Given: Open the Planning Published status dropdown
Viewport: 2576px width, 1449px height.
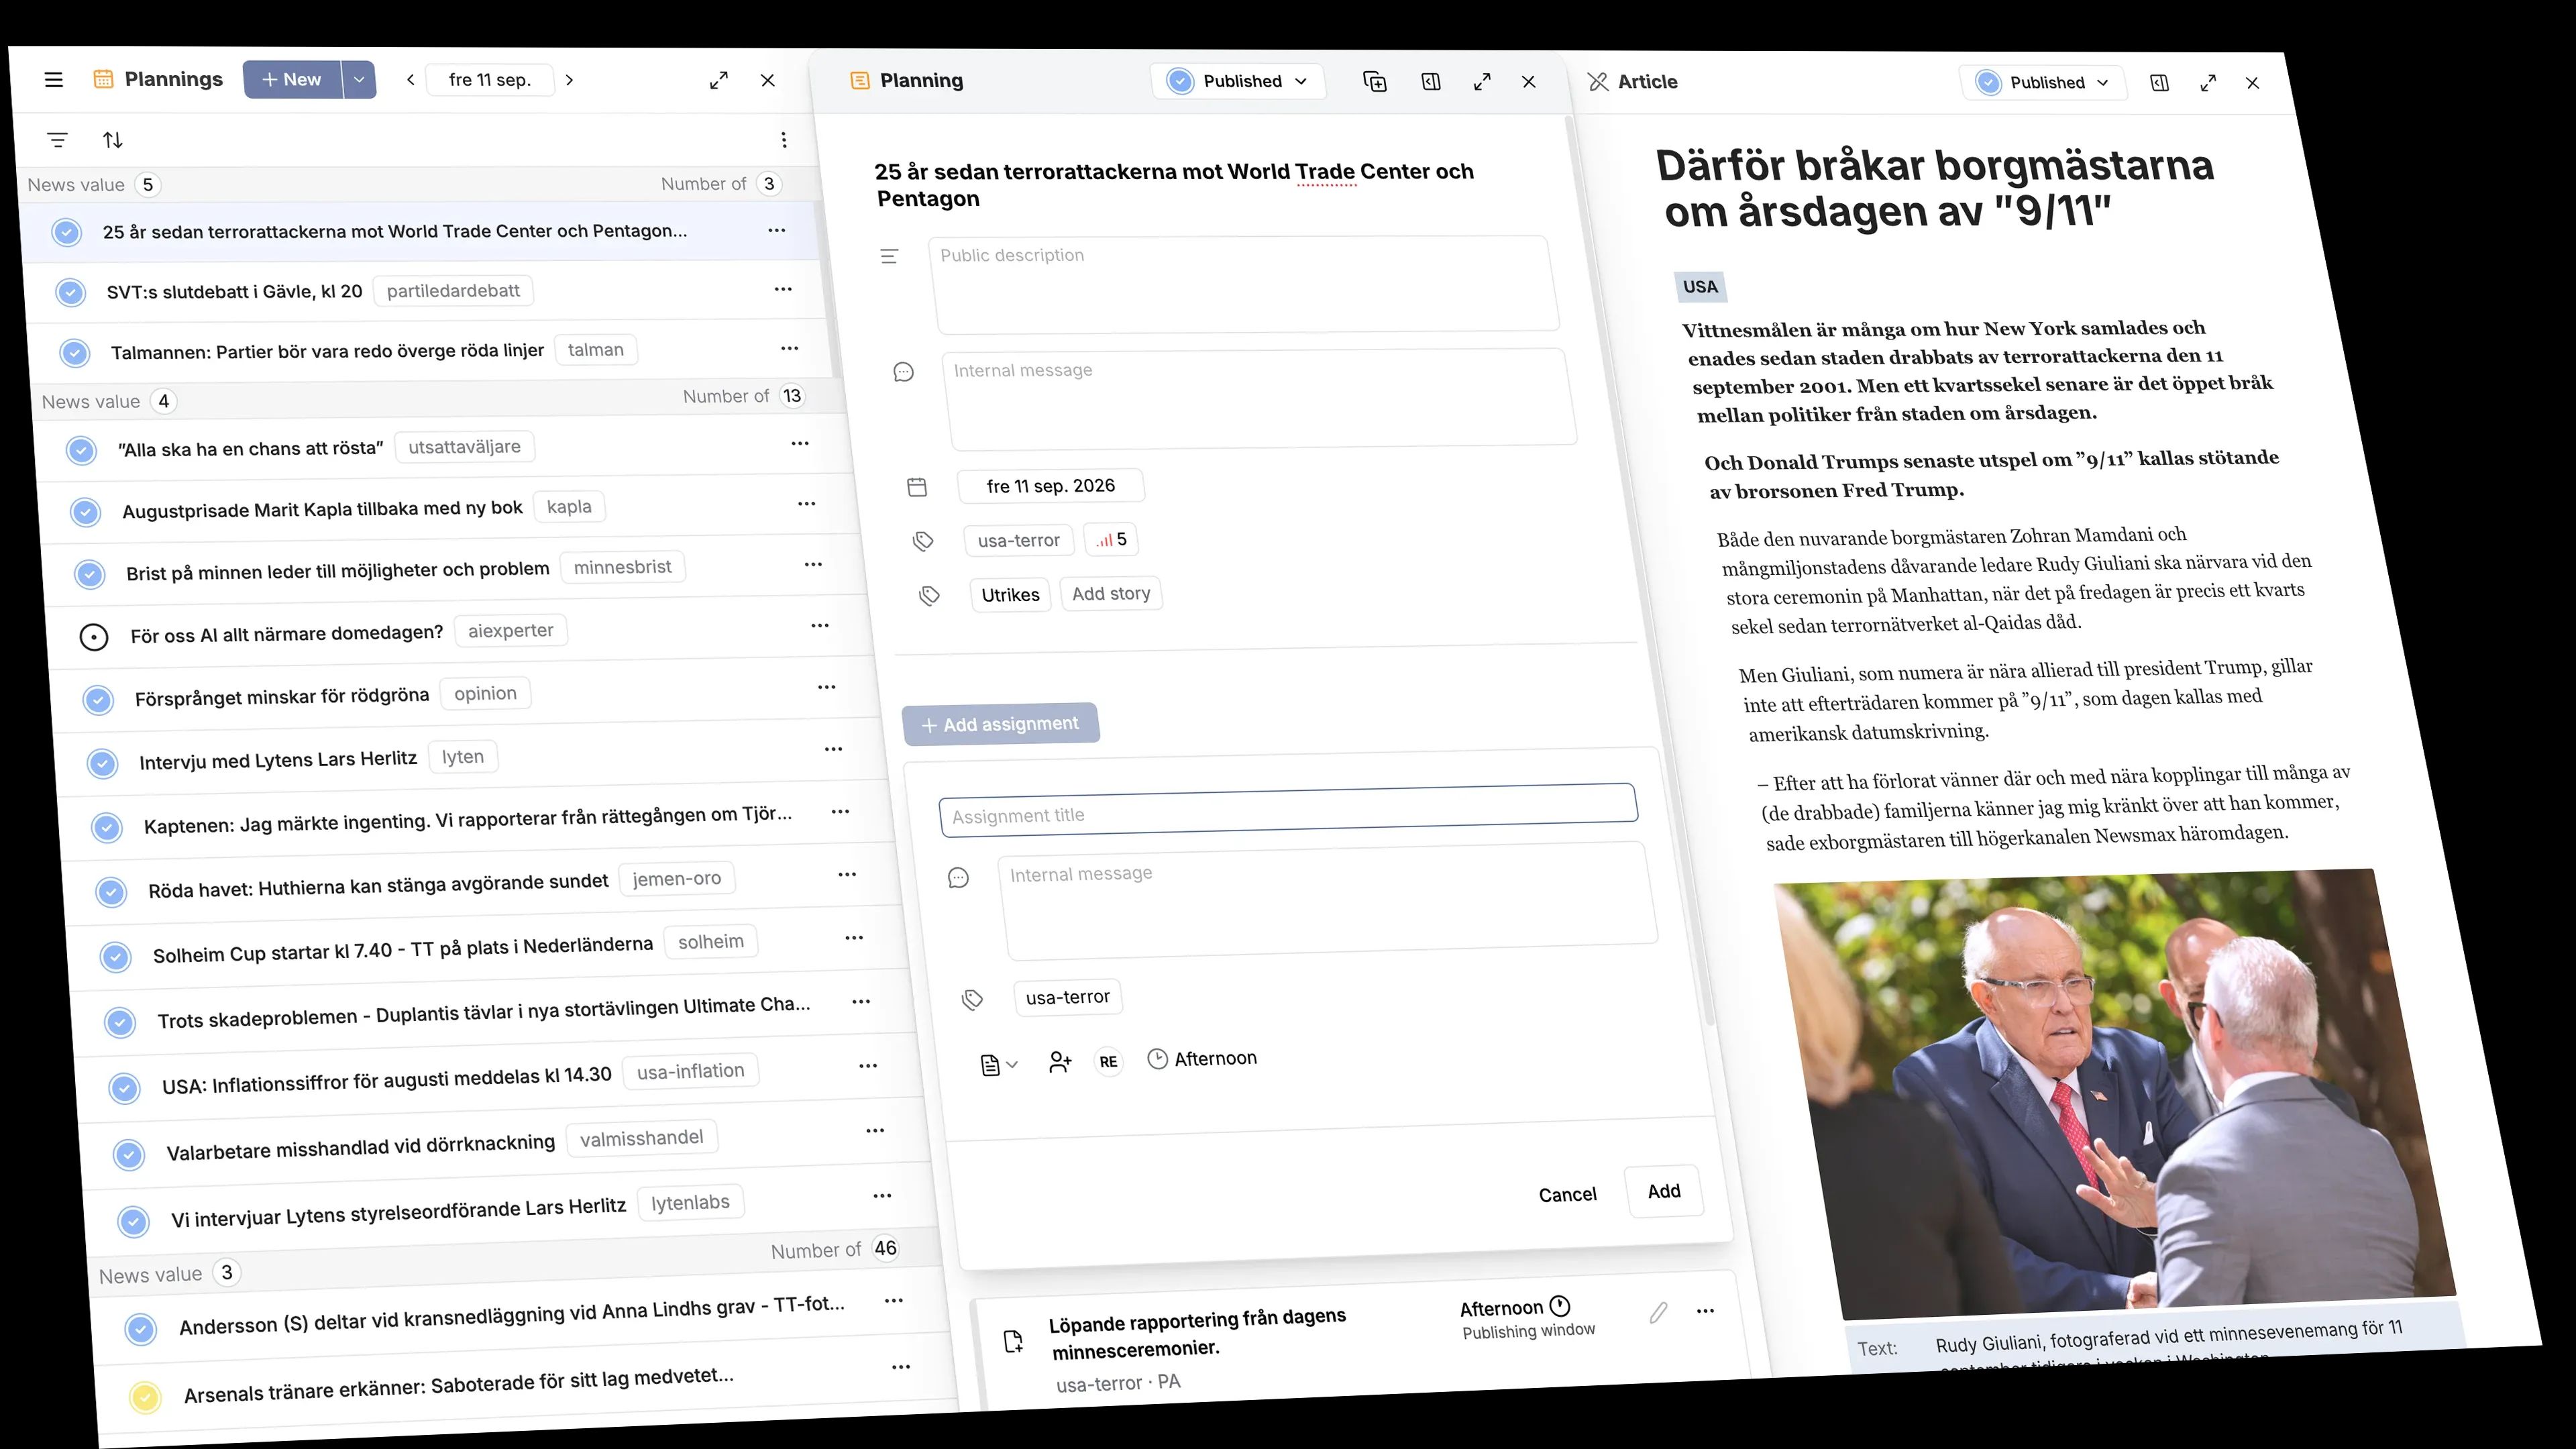Looking at the screenshot, I should coord(1238,81).
